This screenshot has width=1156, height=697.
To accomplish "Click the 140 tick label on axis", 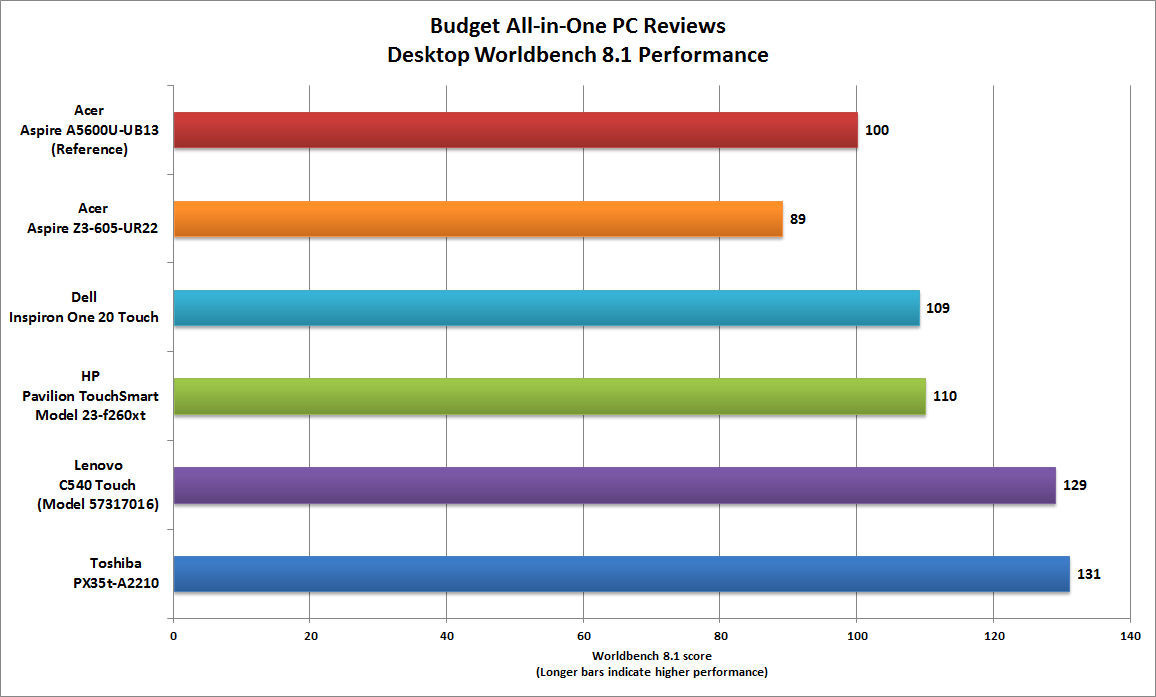I will click(1130, 635).
